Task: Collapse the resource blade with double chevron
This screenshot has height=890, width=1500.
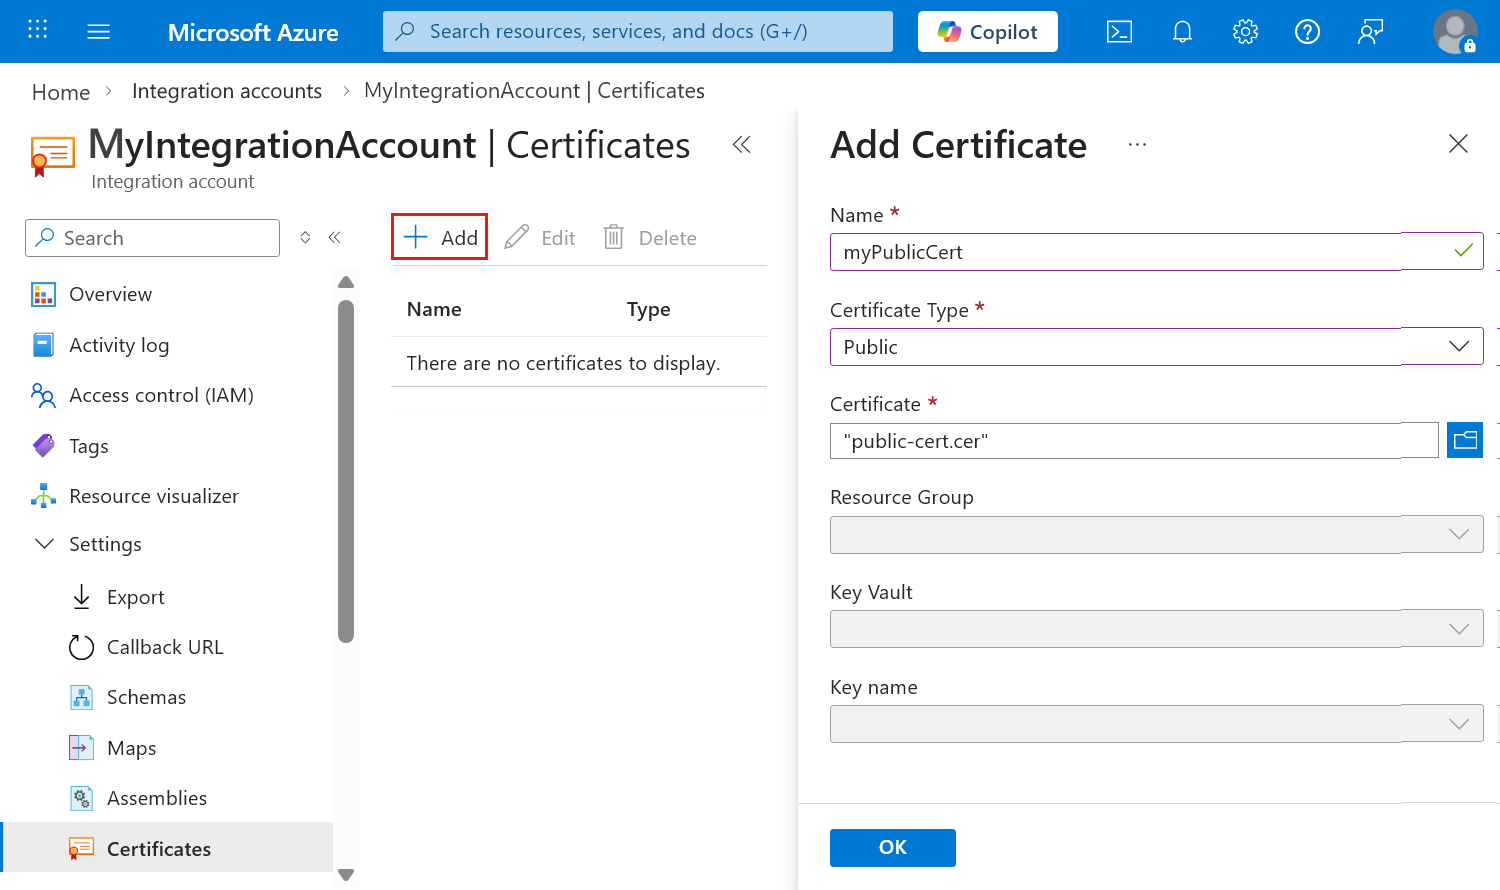Action: click(741, 145)
